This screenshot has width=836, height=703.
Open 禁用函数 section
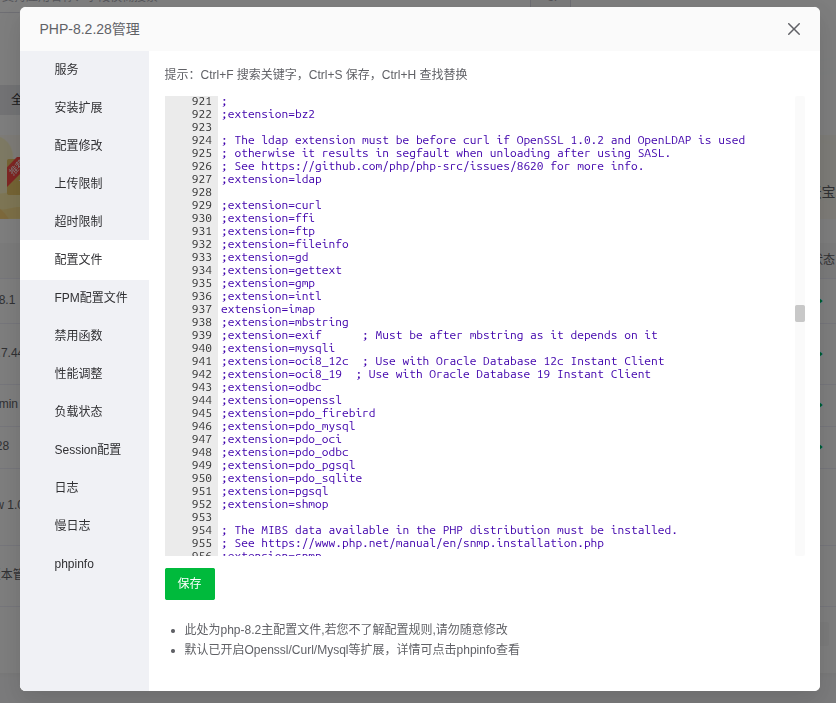click(x=78, y=335)
